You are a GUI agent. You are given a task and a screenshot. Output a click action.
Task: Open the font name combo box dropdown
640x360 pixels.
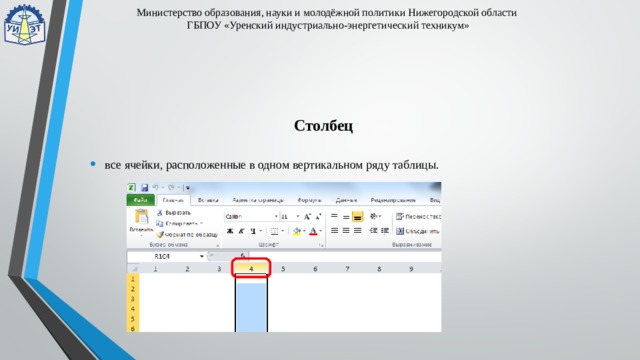[276, 216]
